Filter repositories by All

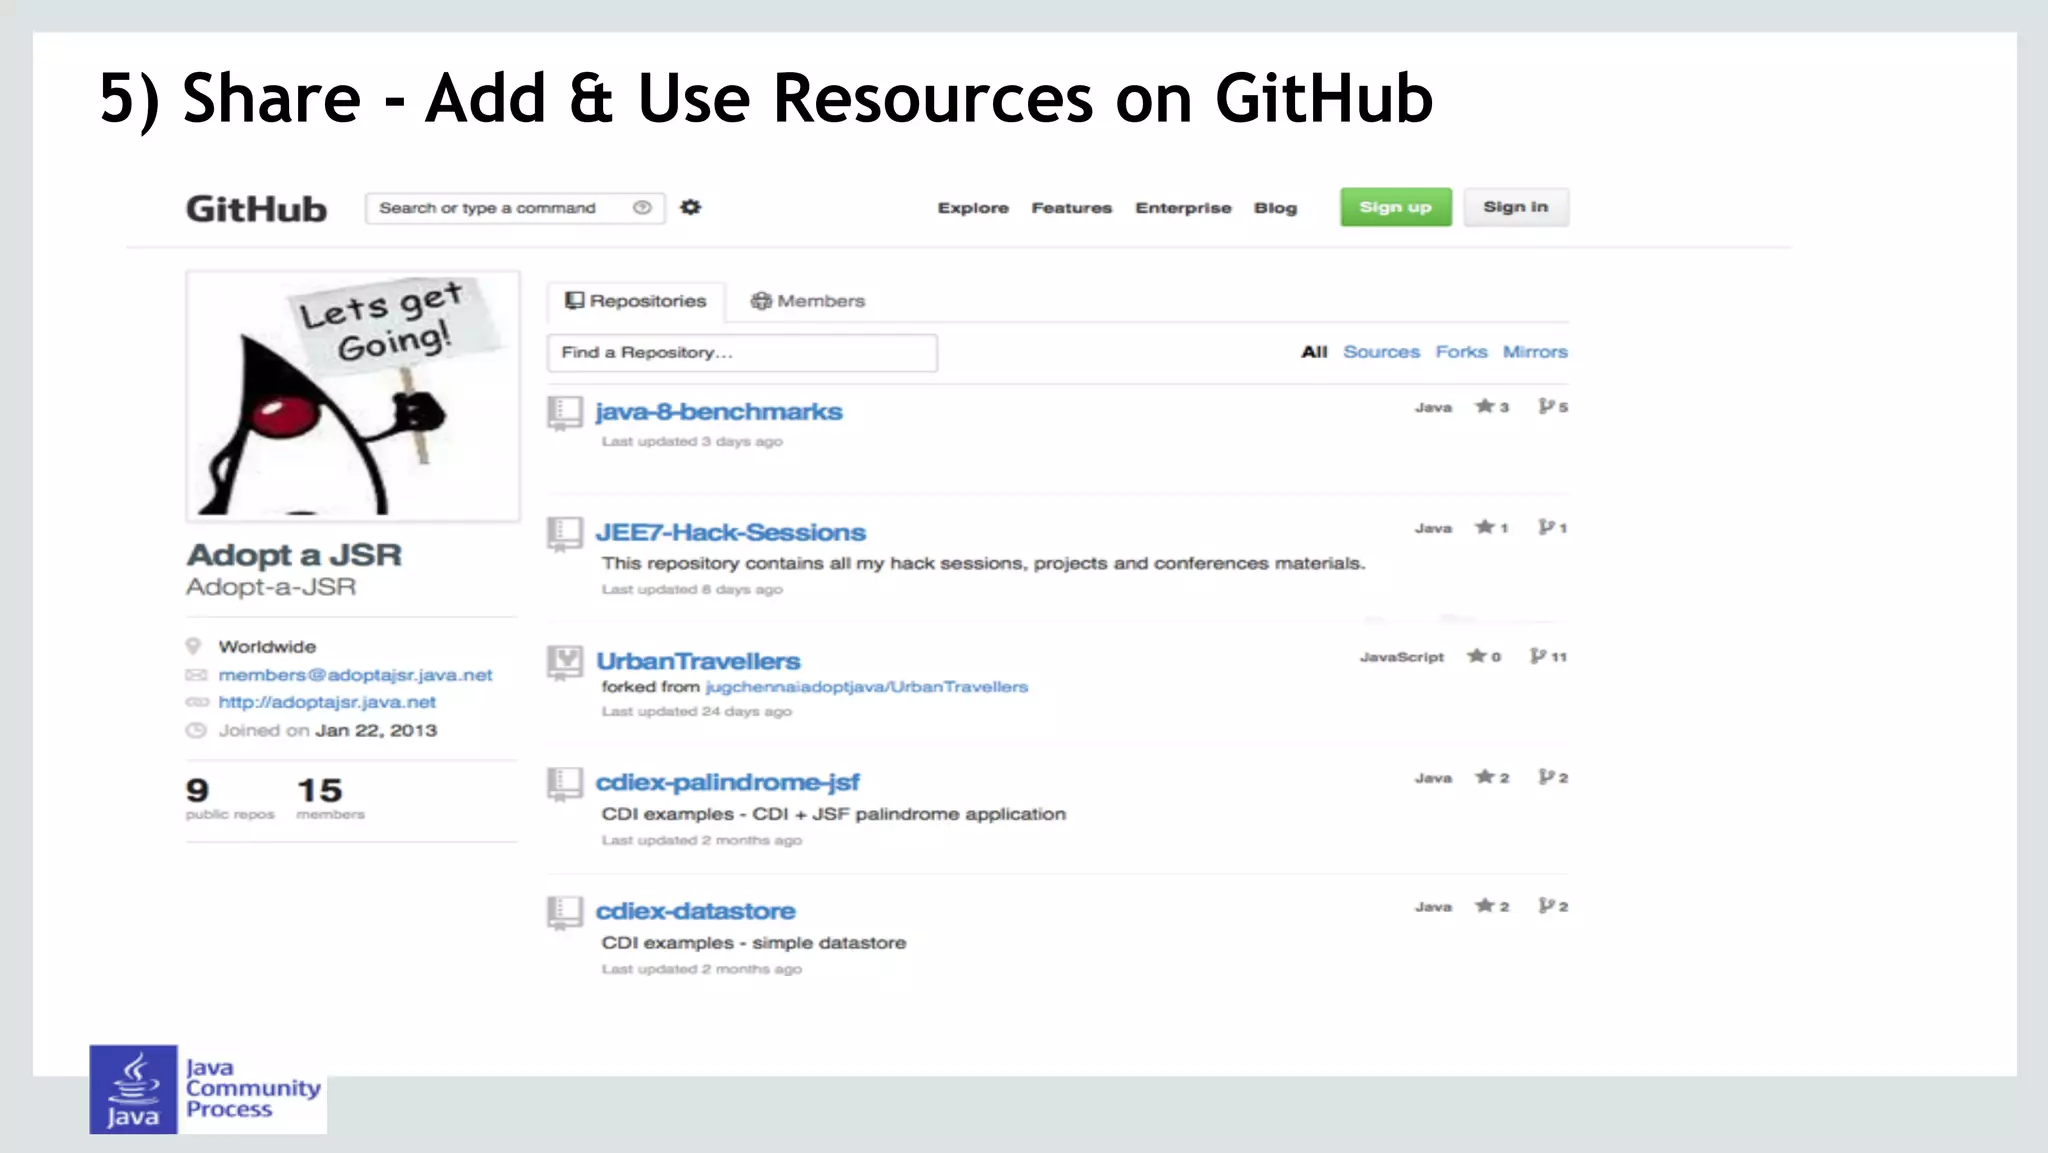(1314, 352)
